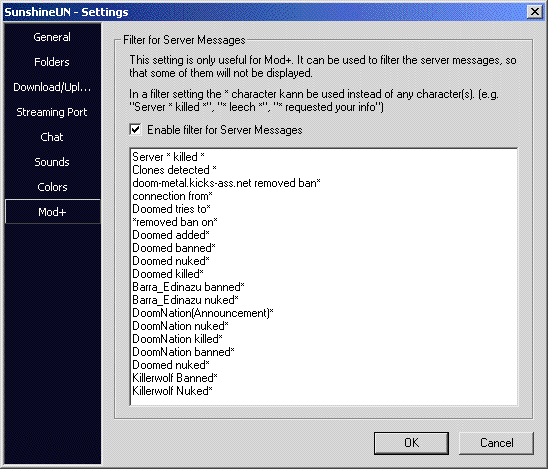The image size is (548, 469).
Task: Disable the filter for Server Messages checkbox
Action: [x=135, y=130]
